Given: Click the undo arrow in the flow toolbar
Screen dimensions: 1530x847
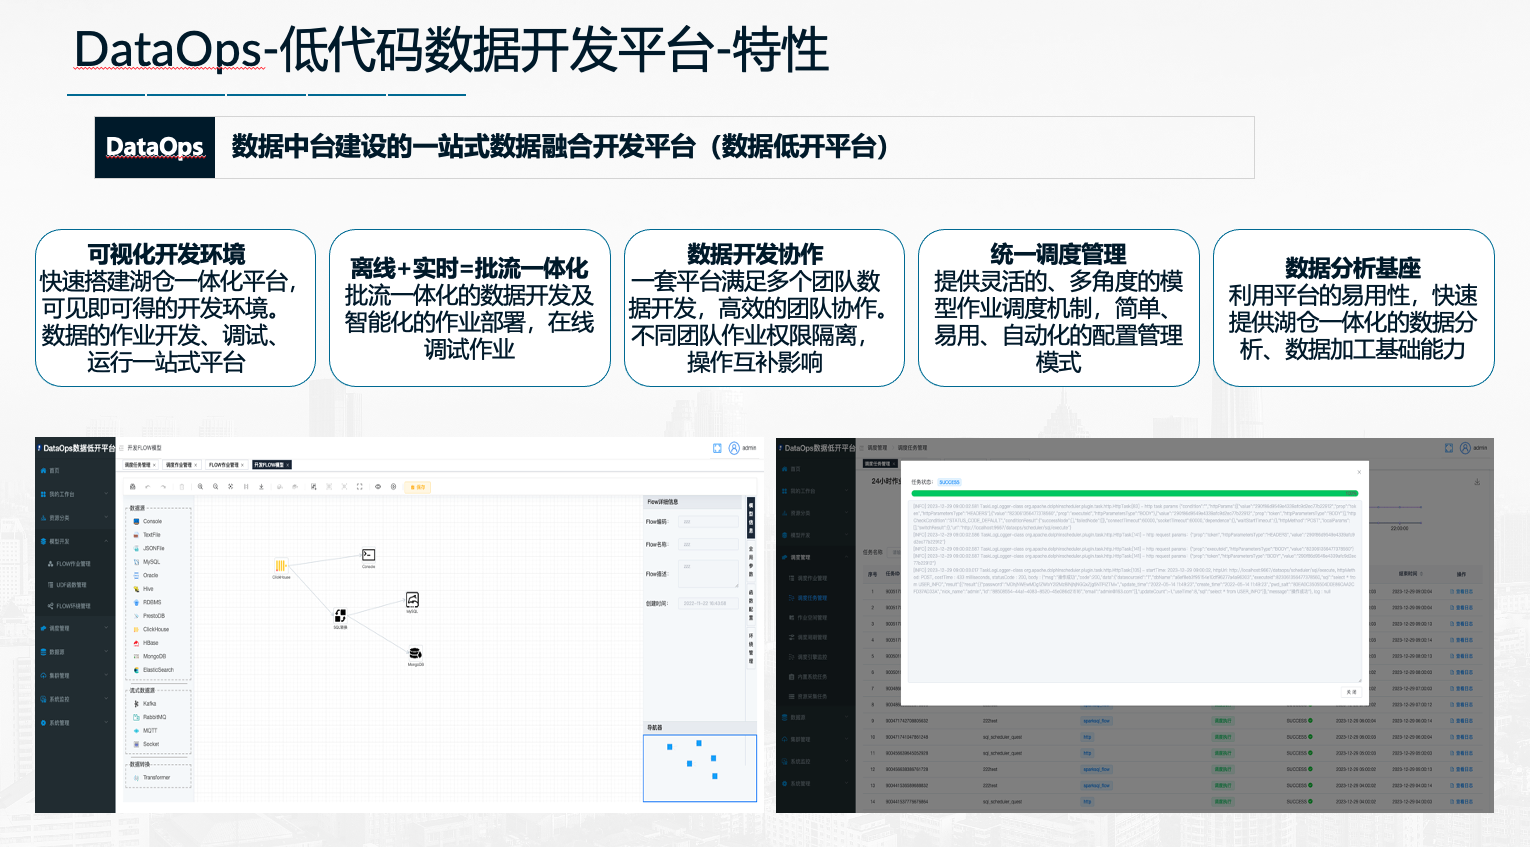Looking at the screenshot, I should [x=148, y=487].
